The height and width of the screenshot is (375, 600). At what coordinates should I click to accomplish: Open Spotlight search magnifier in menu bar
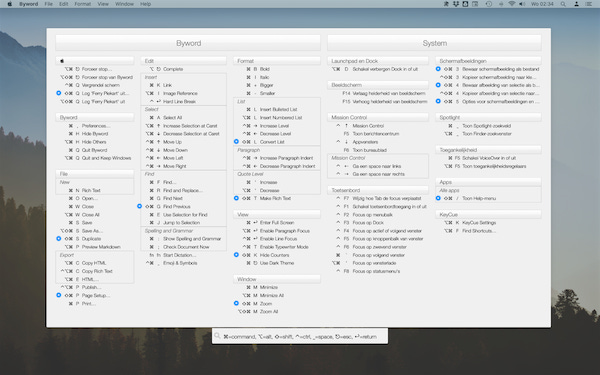(563, 4)
